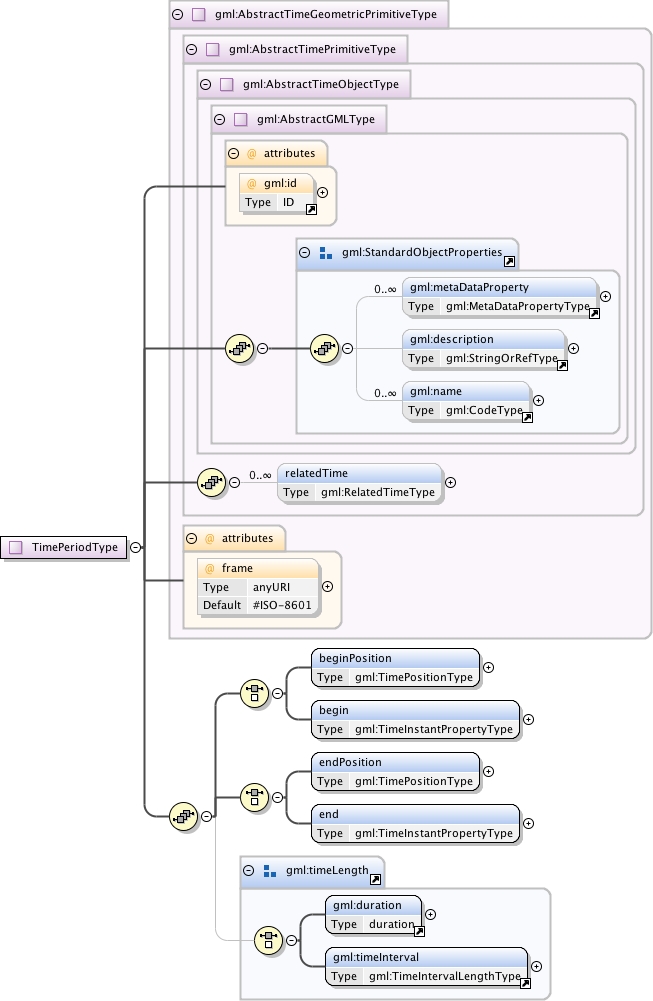Select the #ISO-8601 default value

point(282,605)
